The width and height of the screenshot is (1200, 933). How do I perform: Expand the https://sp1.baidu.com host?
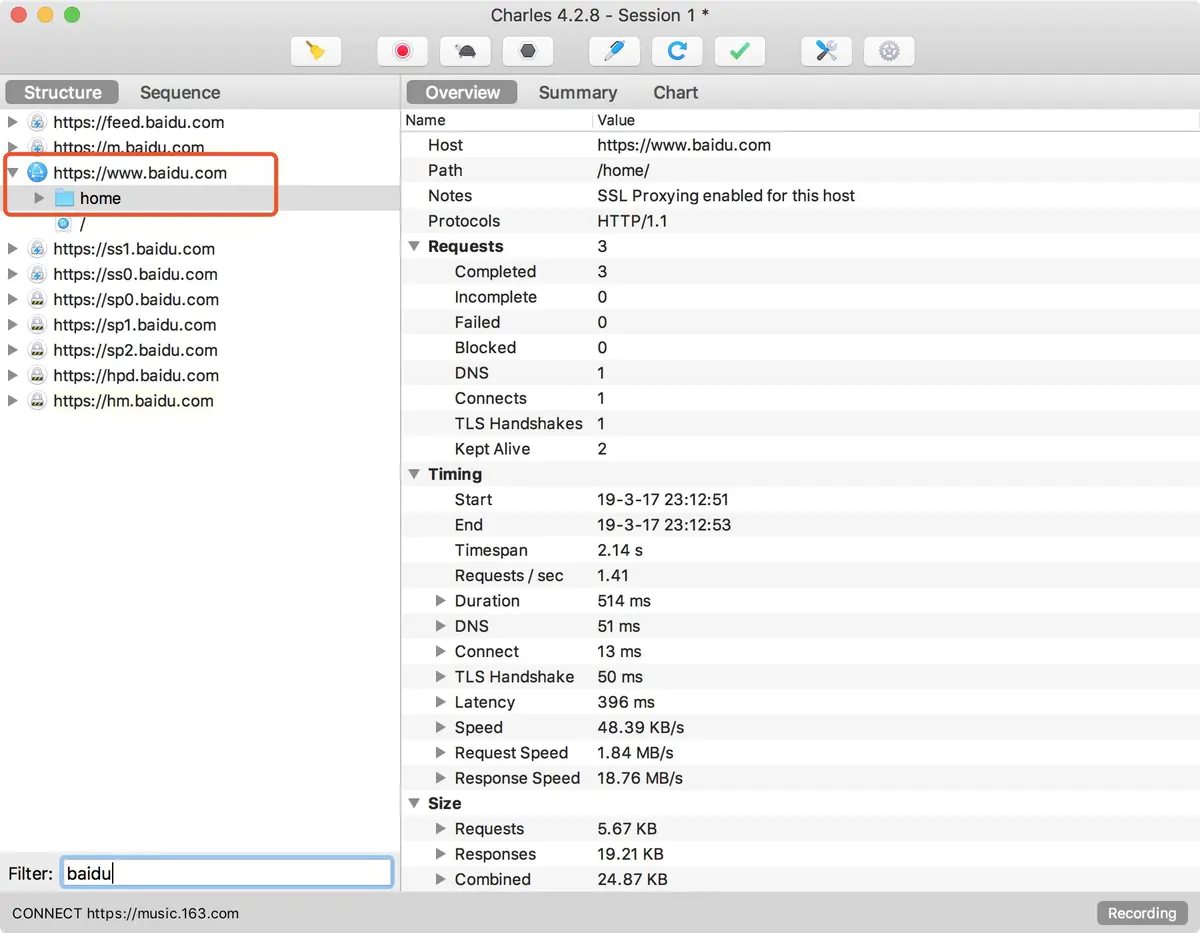(13, 325)
